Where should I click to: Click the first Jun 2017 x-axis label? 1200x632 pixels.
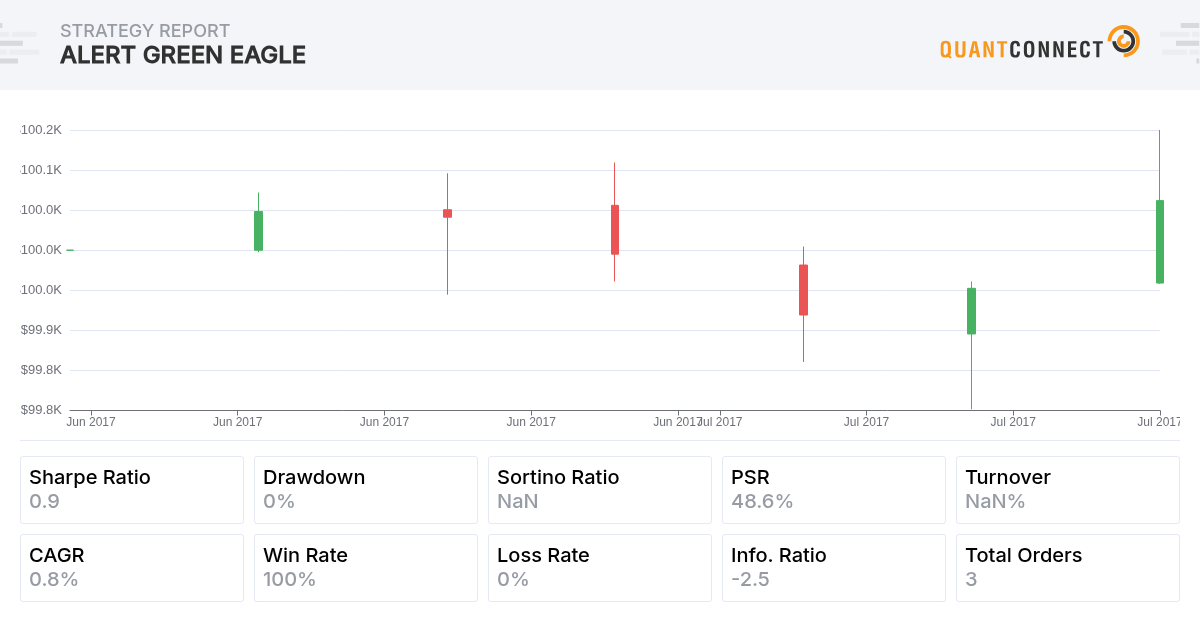point(91,422)
